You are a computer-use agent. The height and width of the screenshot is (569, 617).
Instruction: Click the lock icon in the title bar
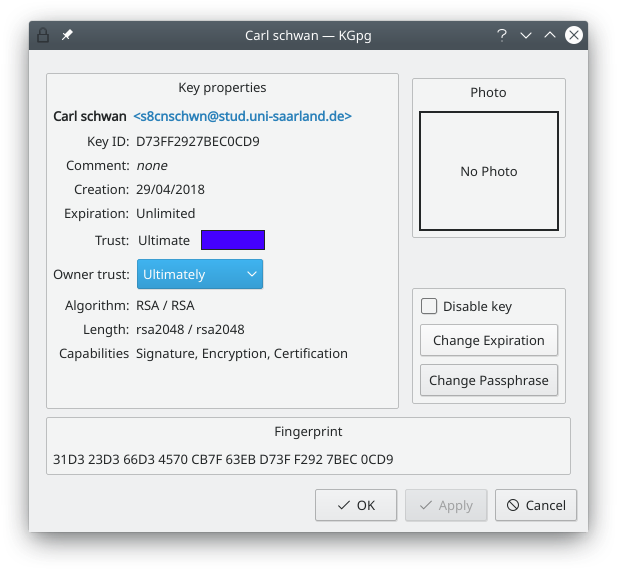[x=43, y=35]
